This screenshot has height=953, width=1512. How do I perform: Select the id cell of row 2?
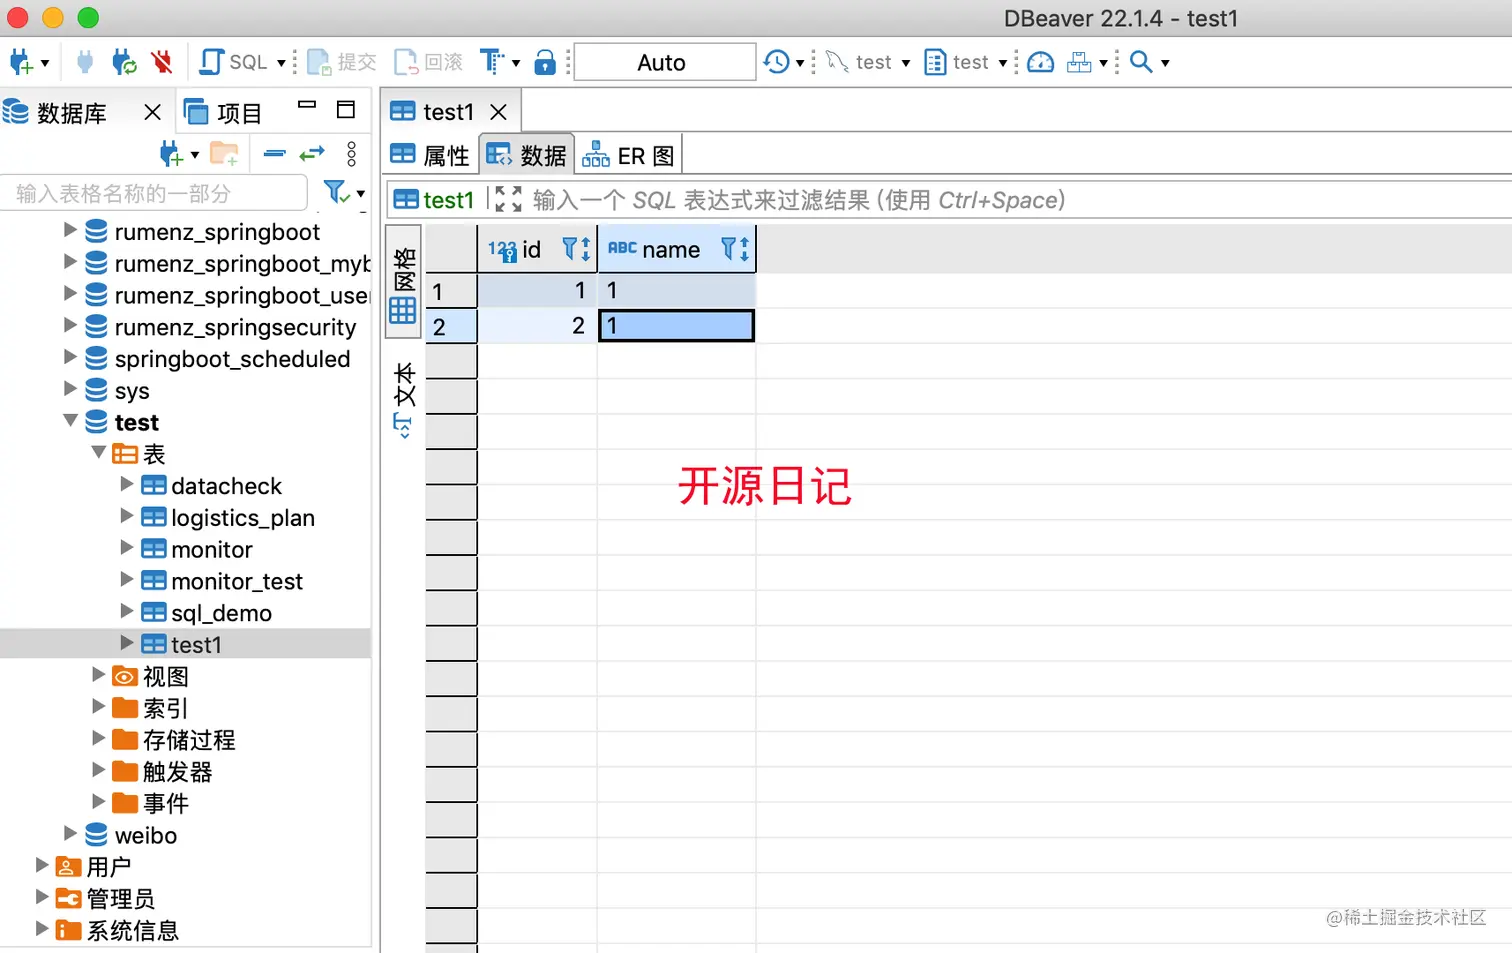pos(537,326)
